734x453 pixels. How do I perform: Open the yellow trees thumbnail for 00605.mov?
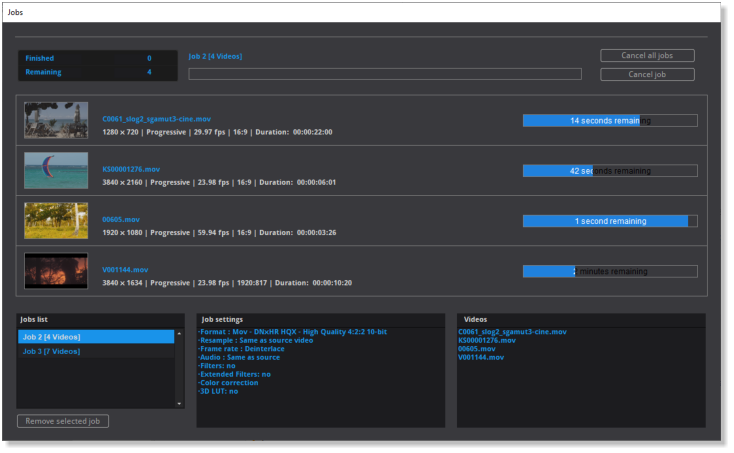coord(56,220)
